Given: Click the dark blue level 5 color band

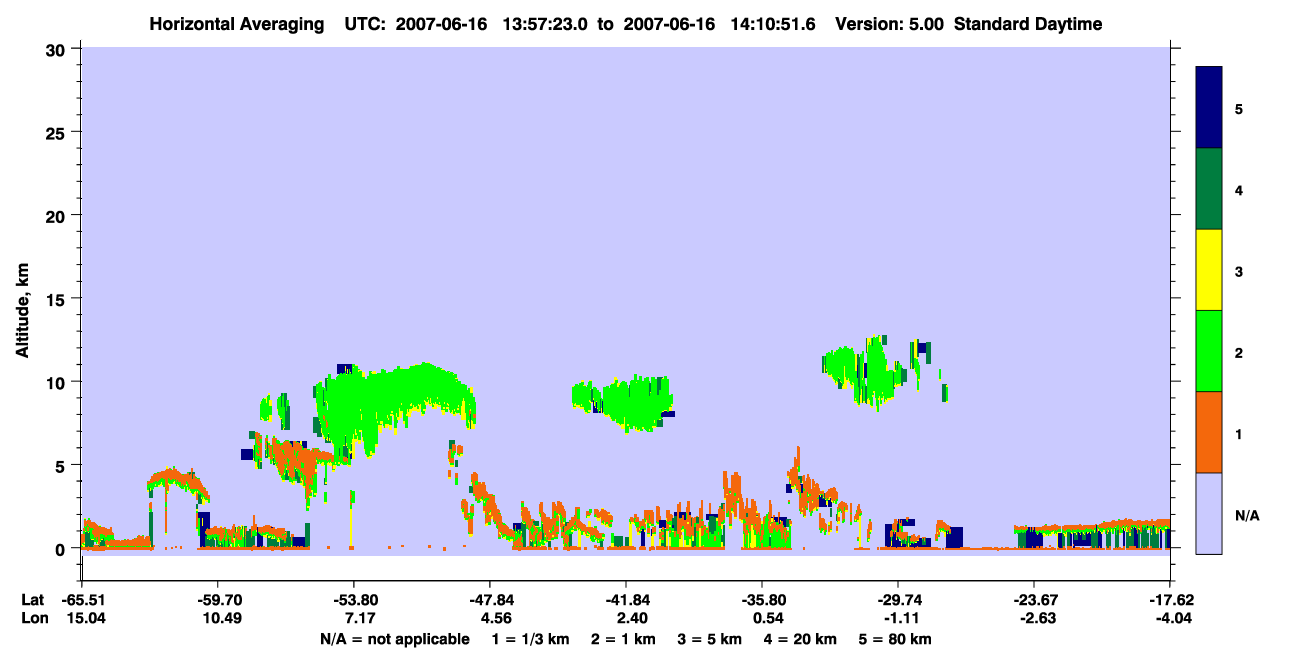Looking at the screenshot, I should point(1210,108).
